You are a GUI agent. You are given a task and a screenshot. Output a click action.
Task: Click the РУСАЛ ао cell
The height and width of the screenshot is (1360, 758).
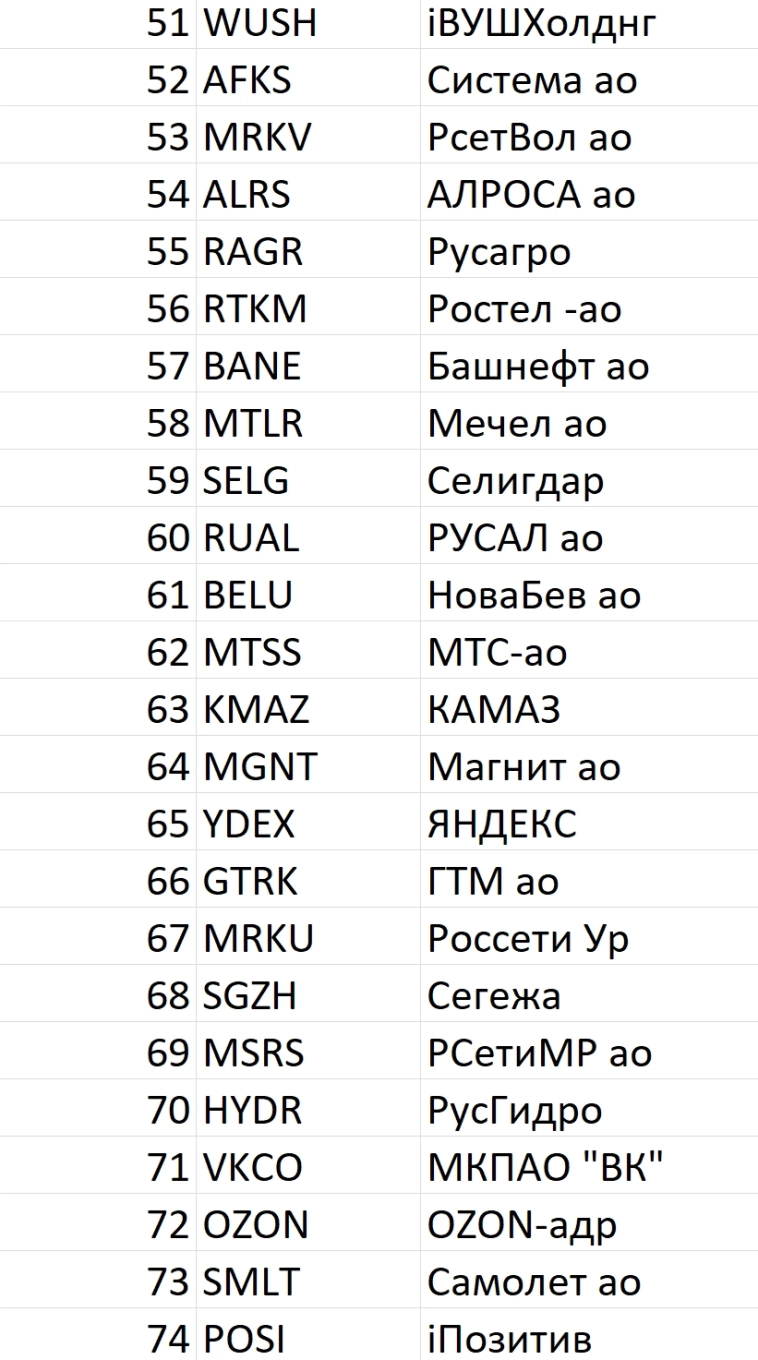point(516,538)
